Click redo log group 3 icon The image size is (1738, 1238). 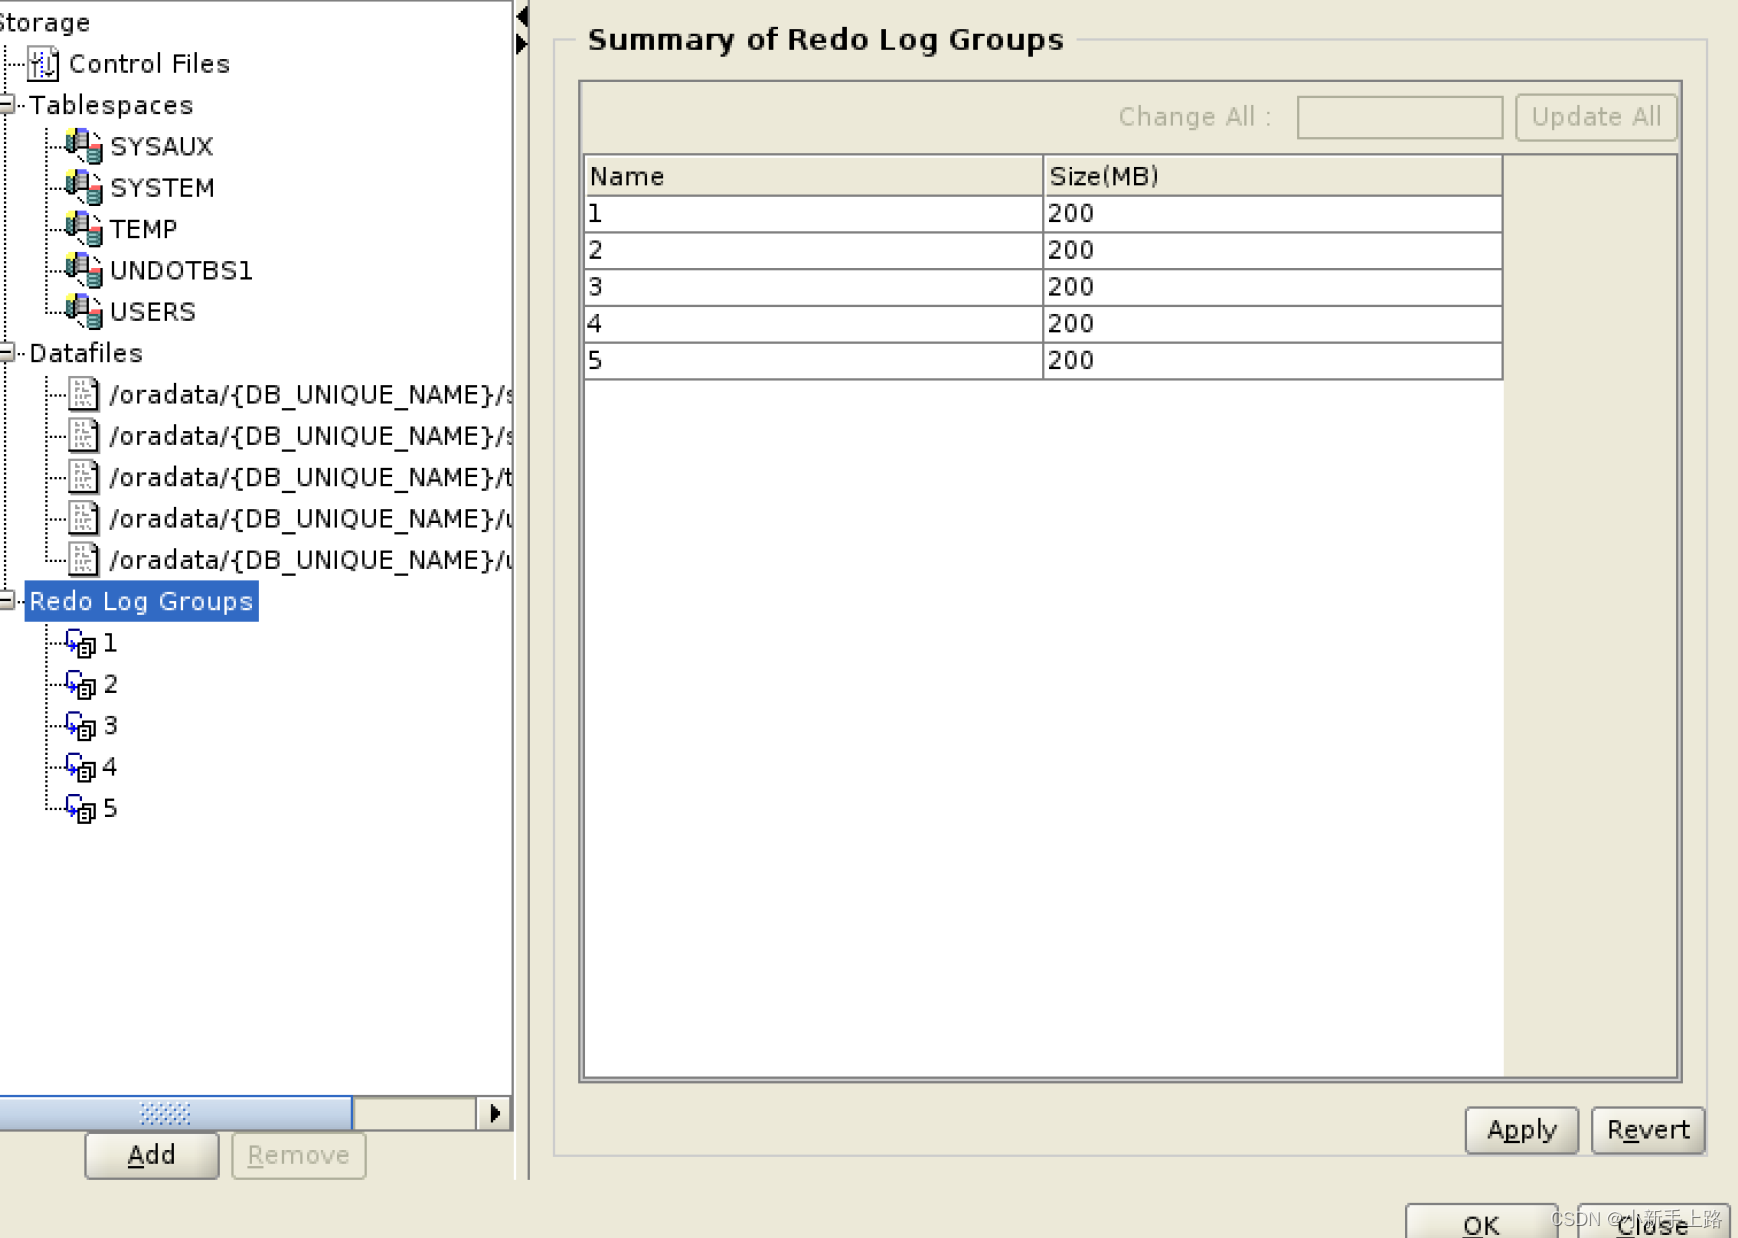coord(80,725)
